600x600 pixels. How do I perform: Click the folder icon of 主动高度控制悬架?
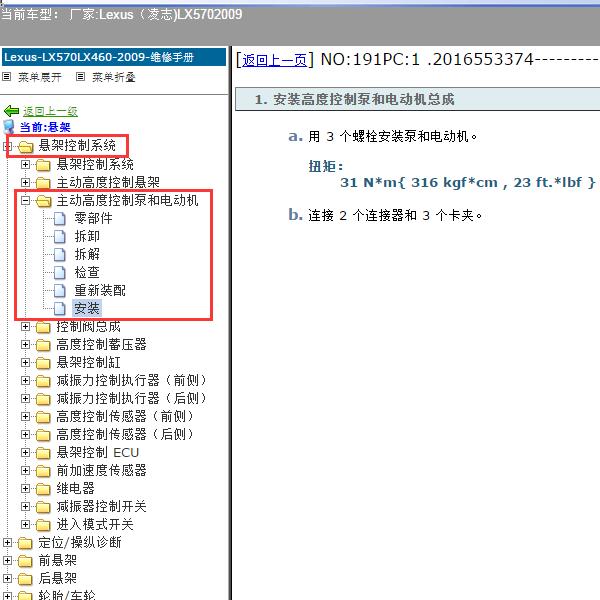click(x=43, y=183)
